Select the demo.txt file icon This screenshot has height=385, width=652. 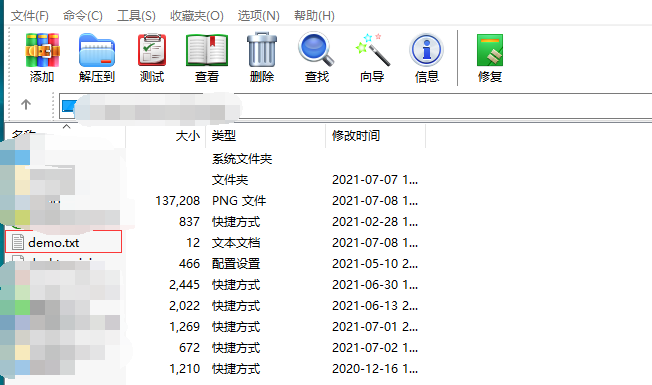[x=18, y=242]
